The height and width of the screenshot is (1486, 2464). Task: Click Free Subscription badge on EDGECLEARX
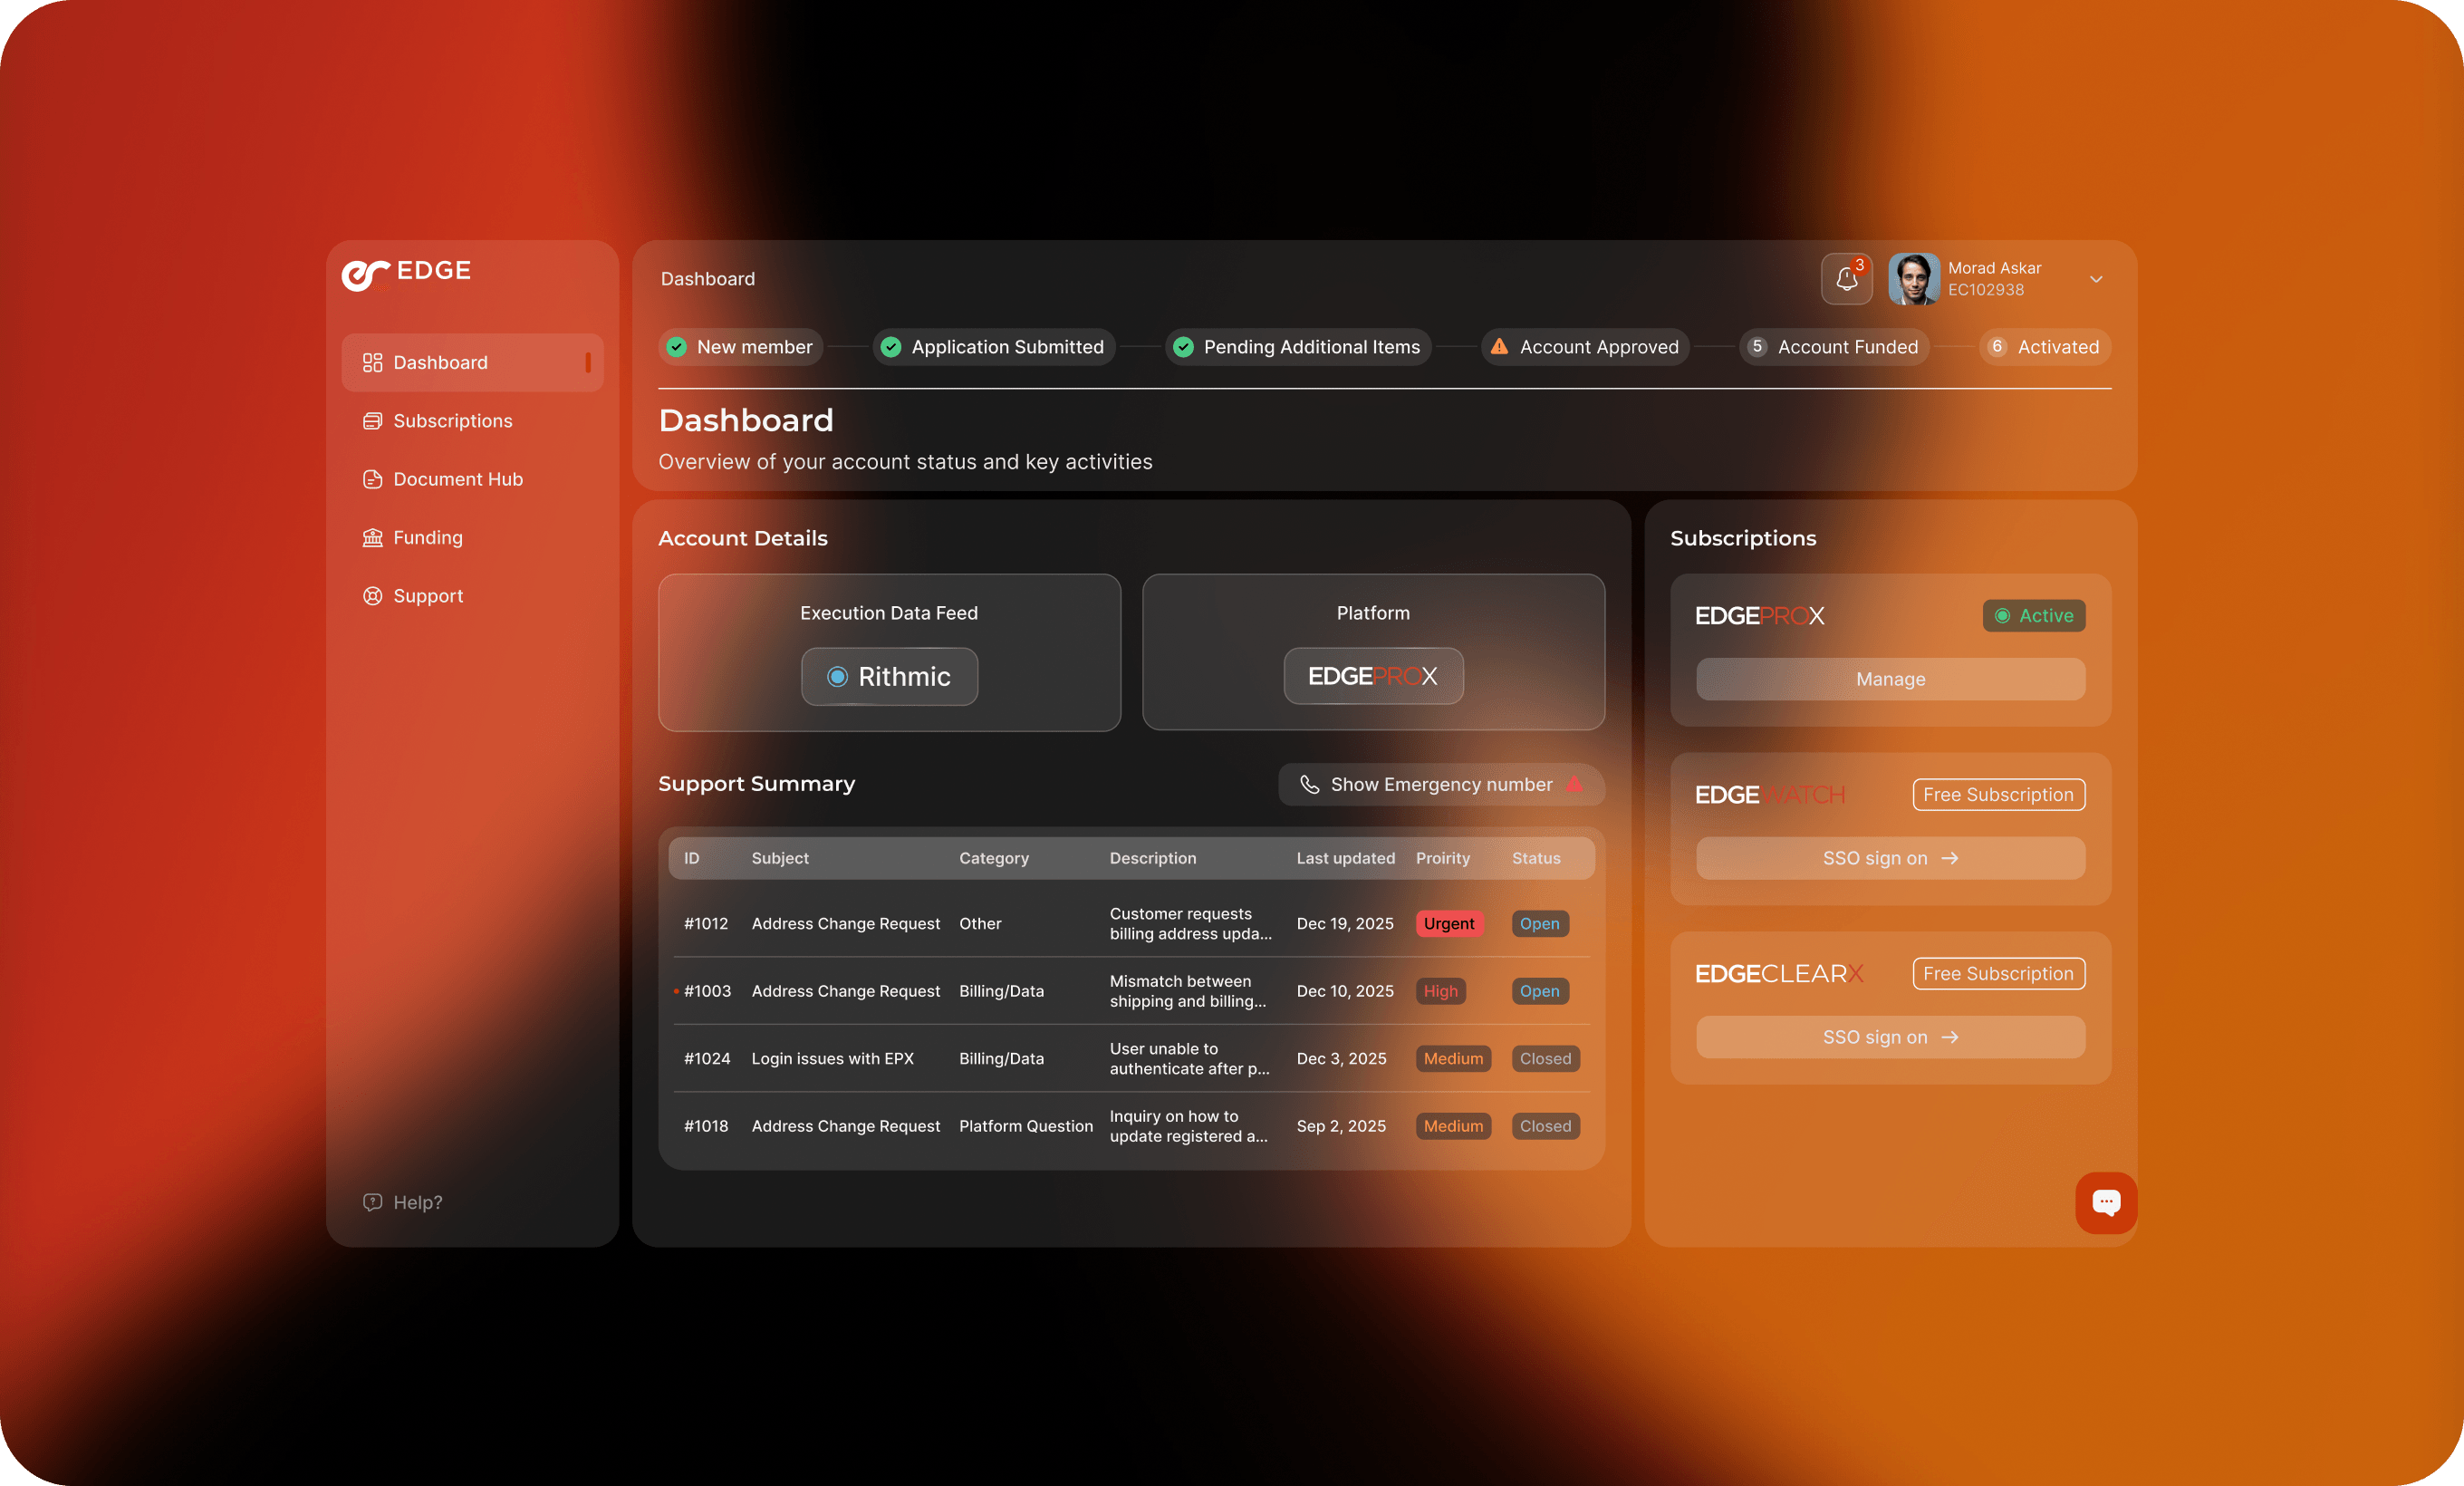coord(1998,974)
